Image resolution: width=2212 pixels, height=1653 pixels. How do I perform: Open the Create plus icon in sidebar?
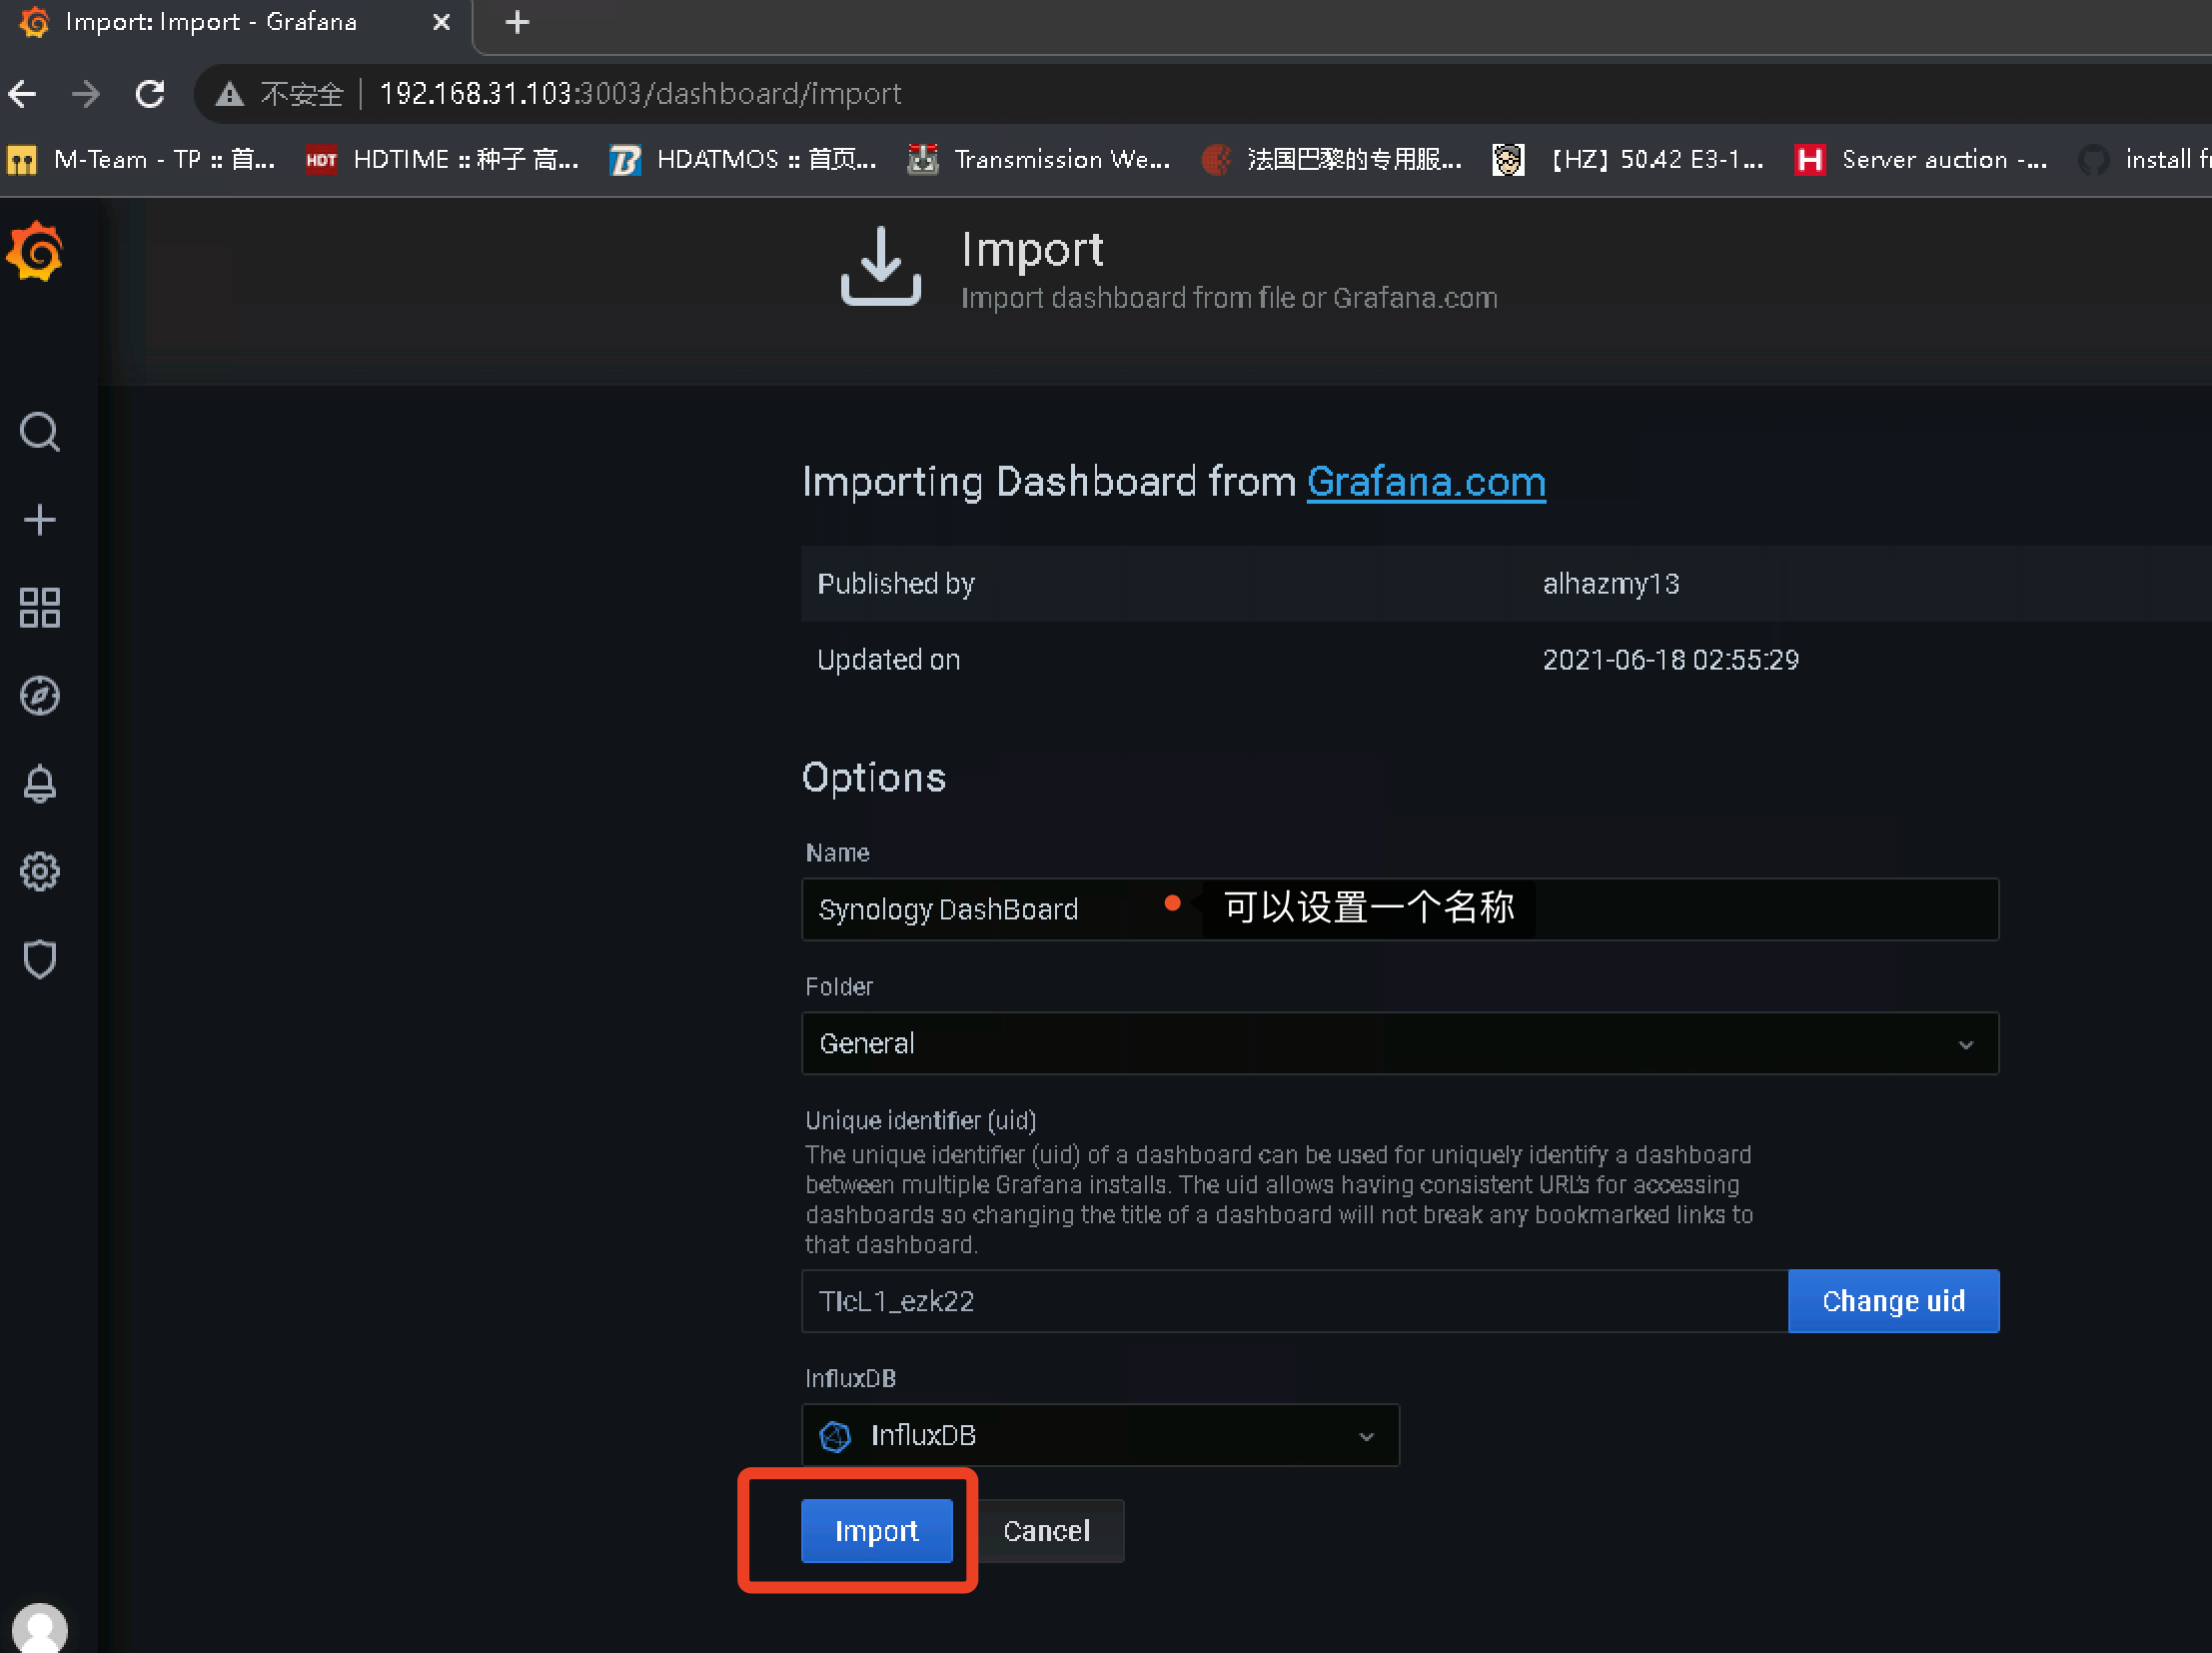pyautogui.click(x=40, y=519)
